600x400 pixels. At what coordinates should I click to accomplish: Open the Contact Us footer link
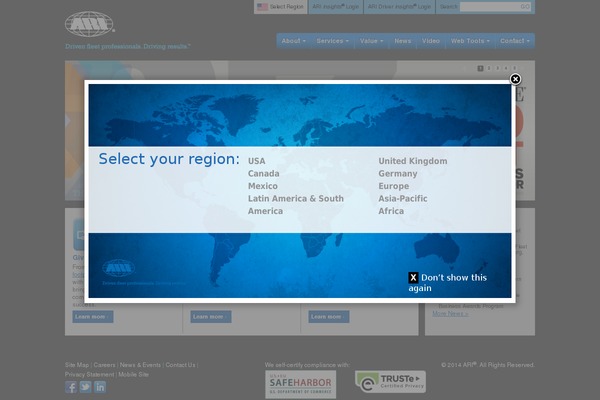180,365
